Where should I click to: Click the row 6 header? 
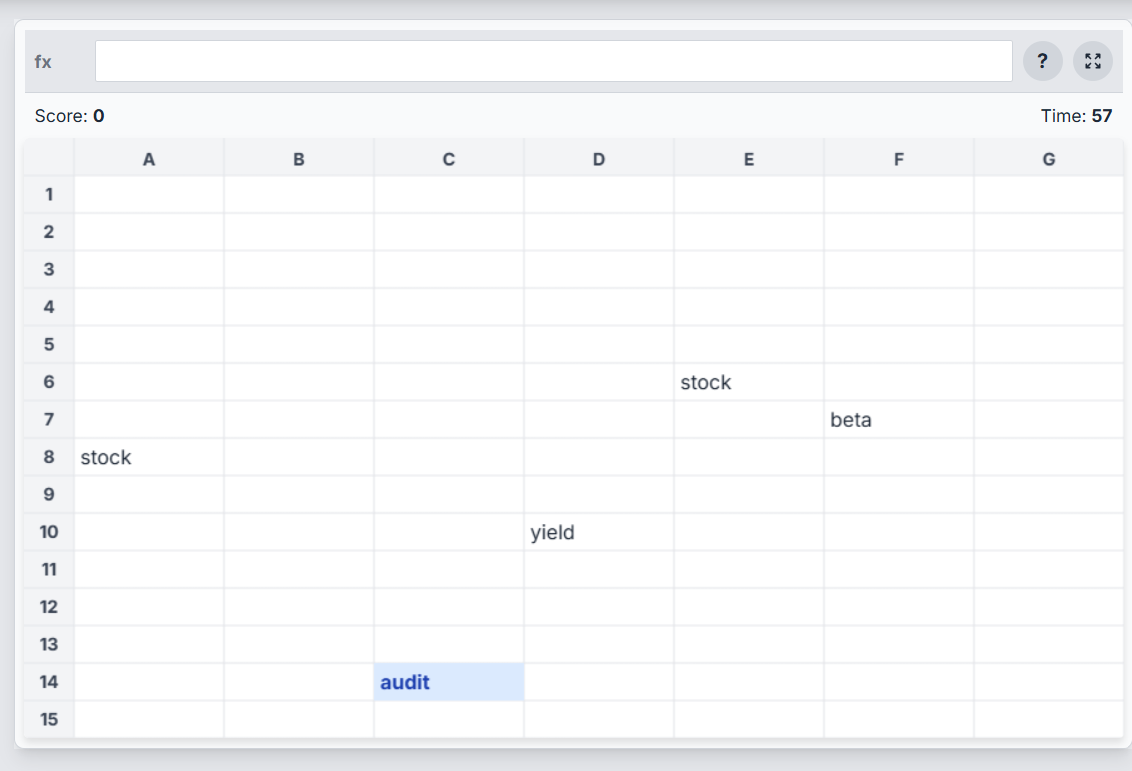click(x=49, y=382)
